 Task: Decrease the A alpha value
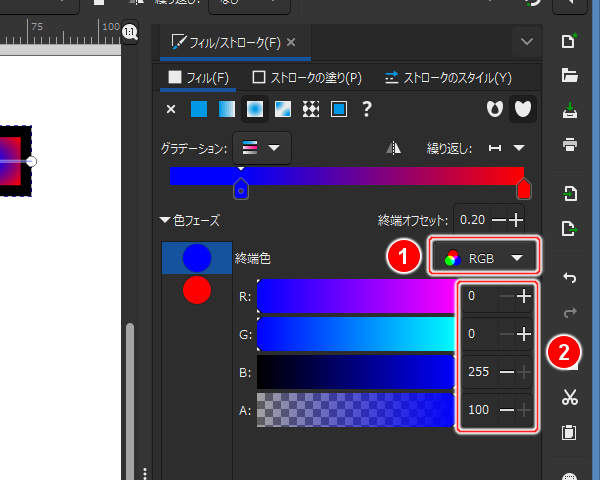[507, 410]
